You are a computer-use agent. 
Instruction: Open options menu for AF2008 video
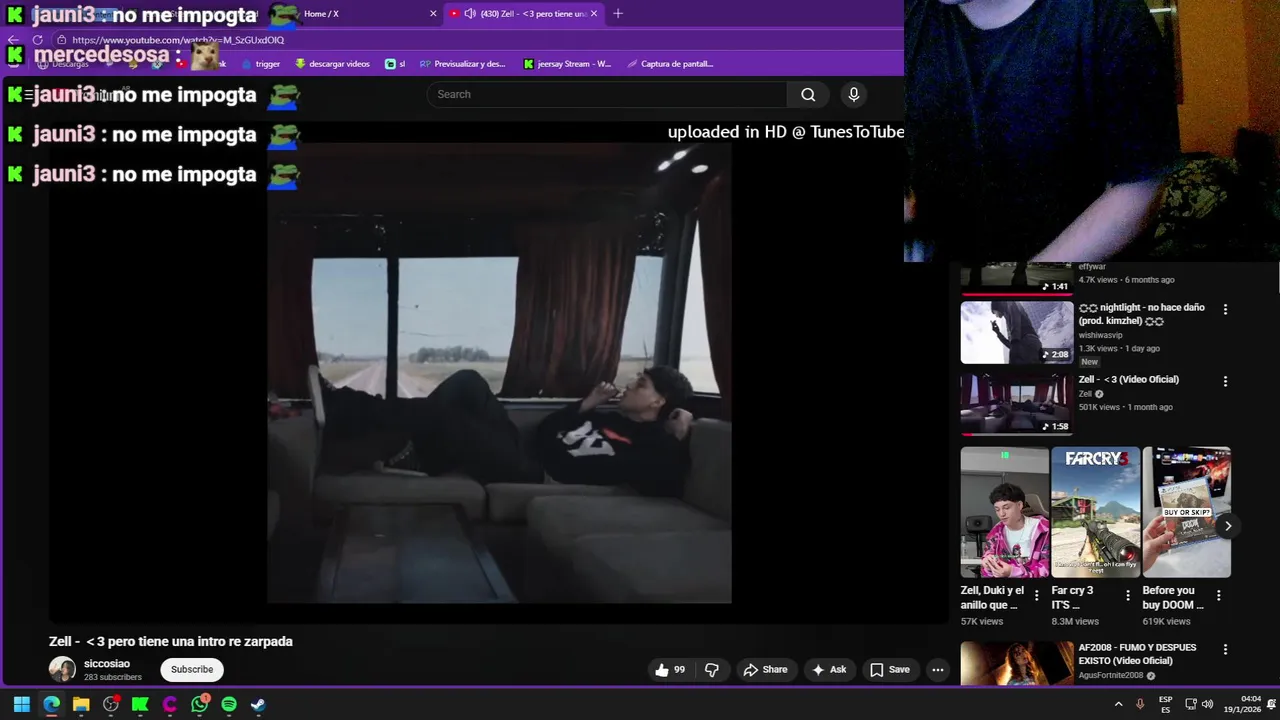click(x=1225, y=649)
